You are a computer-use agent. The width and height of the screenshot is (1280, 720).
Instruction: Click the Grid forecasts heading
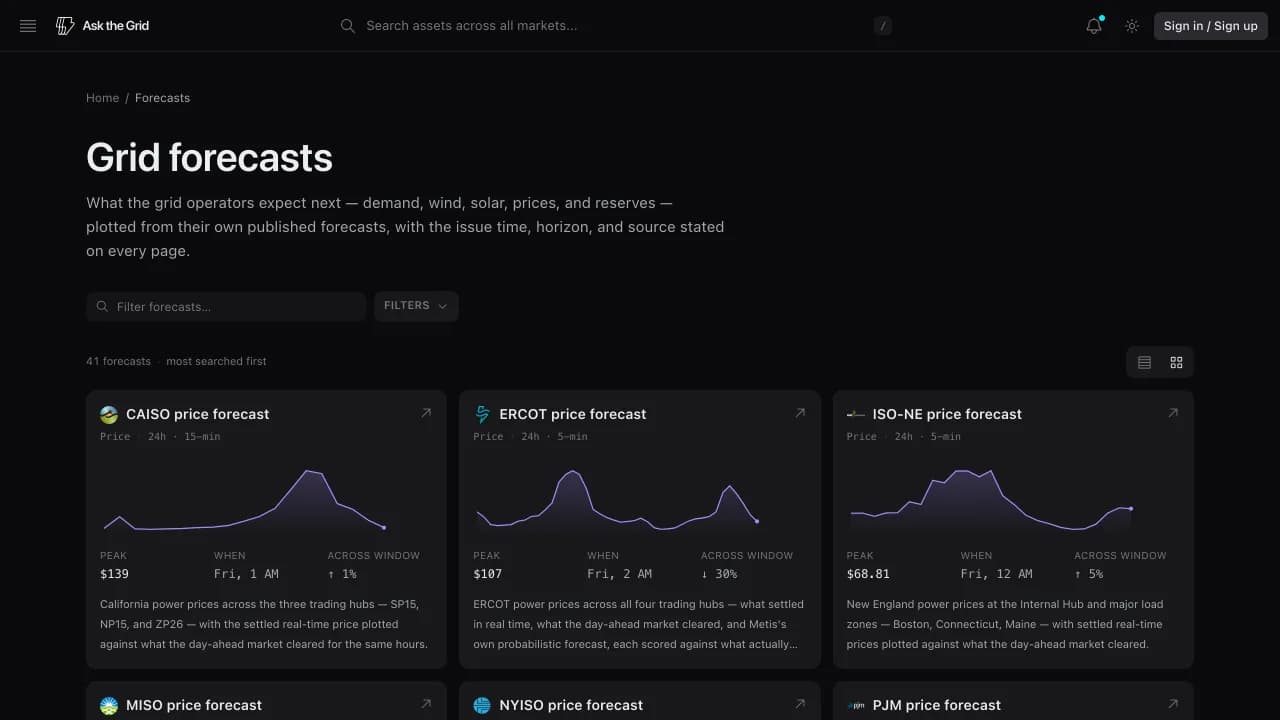tap(209, 158)
